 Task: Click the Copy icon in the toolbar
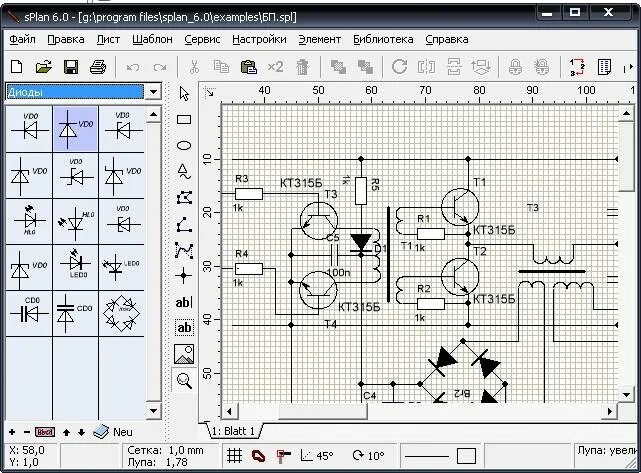pyautogui.click(x=222, y=67)
